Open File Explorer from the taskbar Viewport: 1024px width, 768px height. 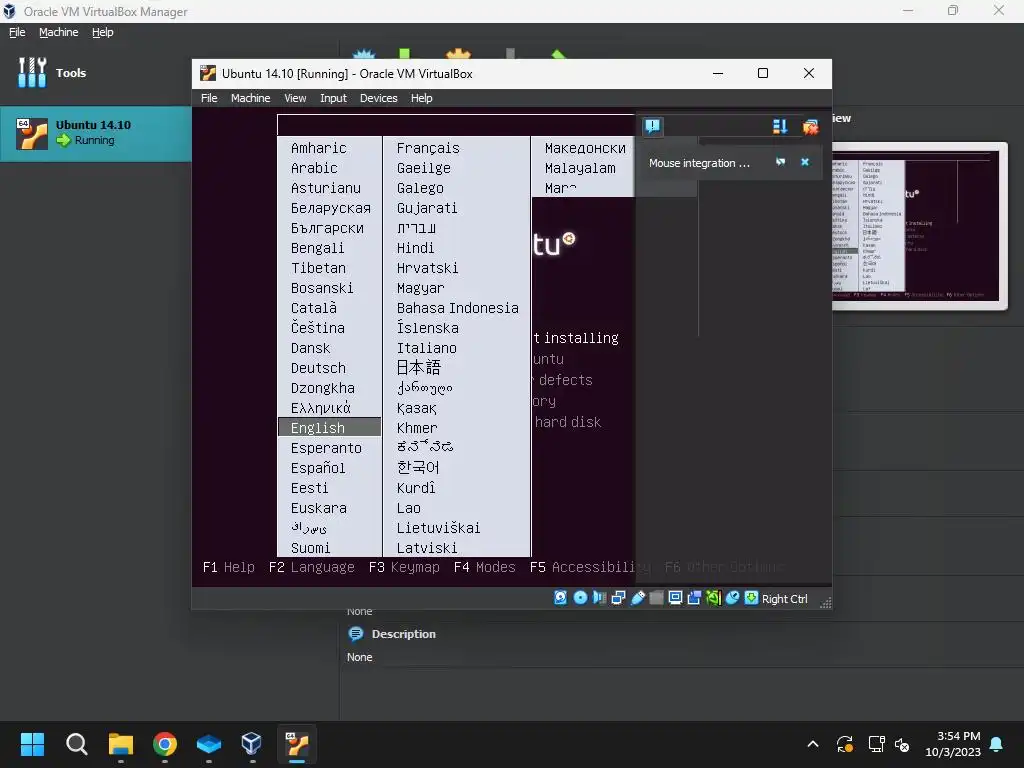point(121,744)
